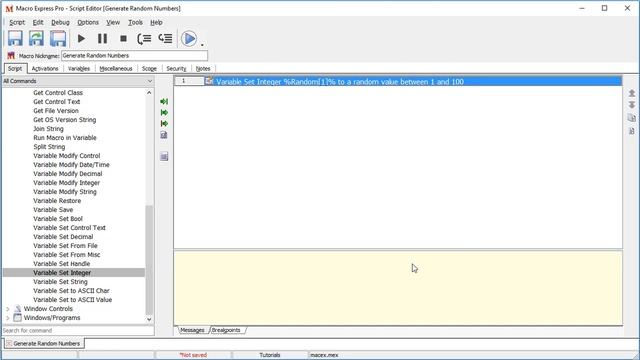Click the floppy icon with green arrow

tap(36, 38)
